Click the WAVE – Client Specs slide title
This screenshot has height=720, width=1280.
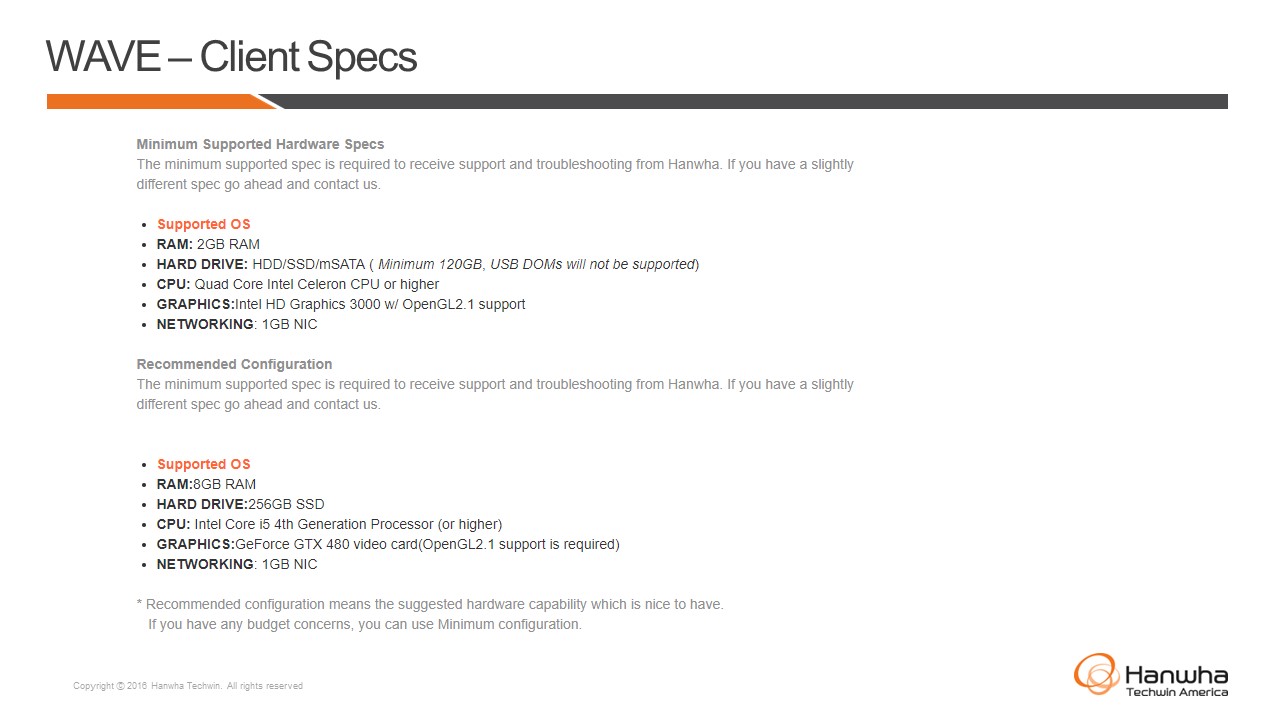point(231,57)
